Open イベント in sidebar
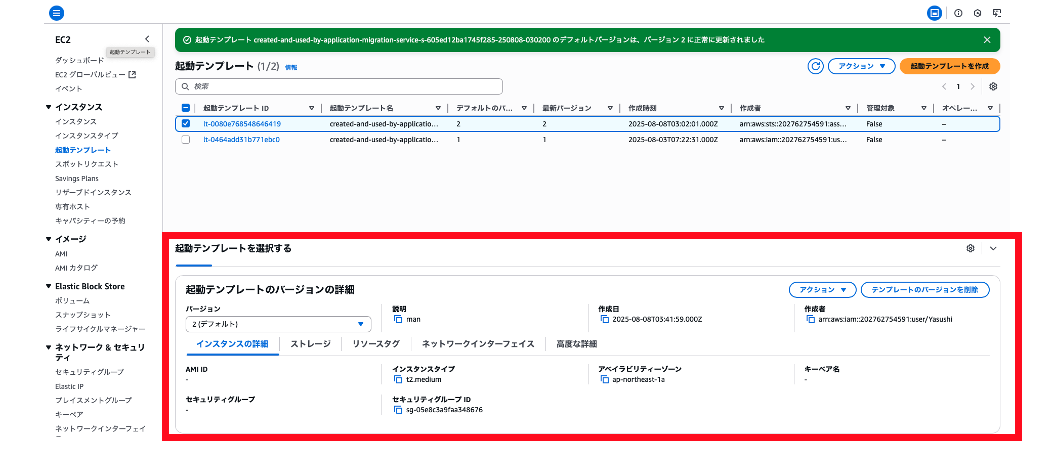The height and width of the screenshot is (459, 1038). (x=69, y=88)
